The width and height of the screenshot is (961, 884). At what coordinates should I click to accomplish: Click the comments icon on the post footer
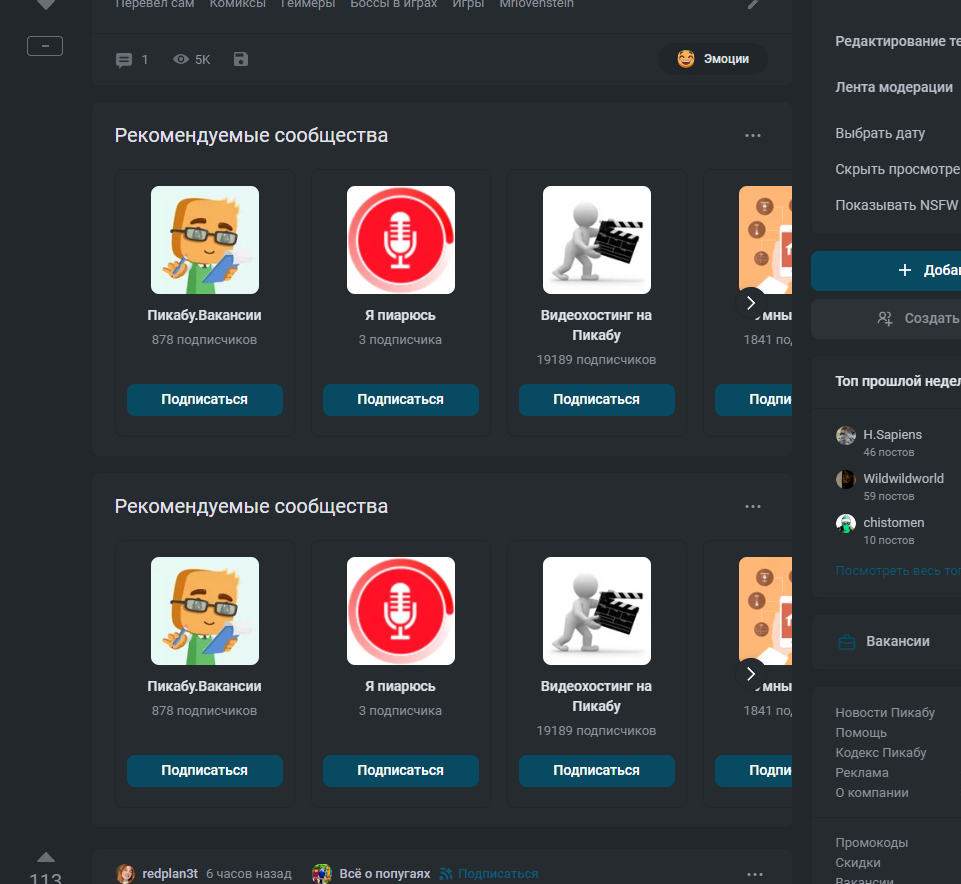(x=124, y=60)
